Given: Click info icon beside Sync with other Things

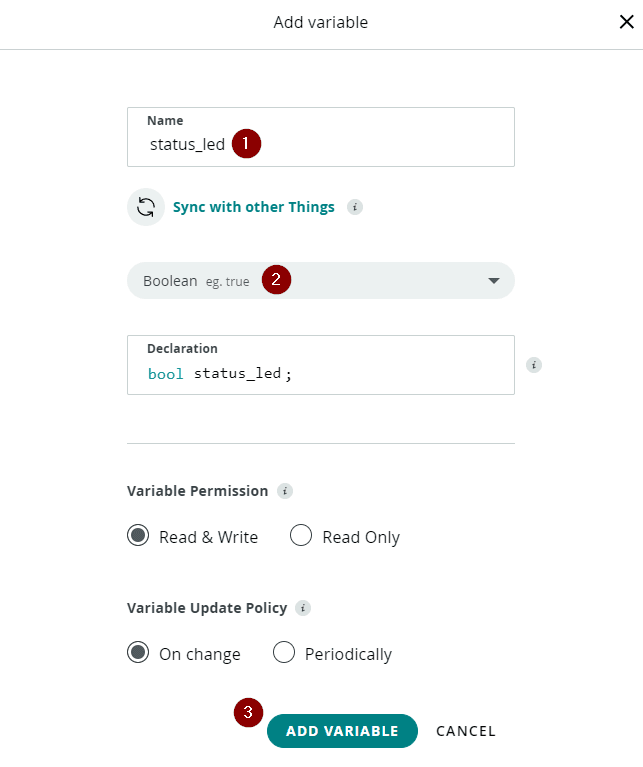Looking at the screenshot, I should (354, 207).
